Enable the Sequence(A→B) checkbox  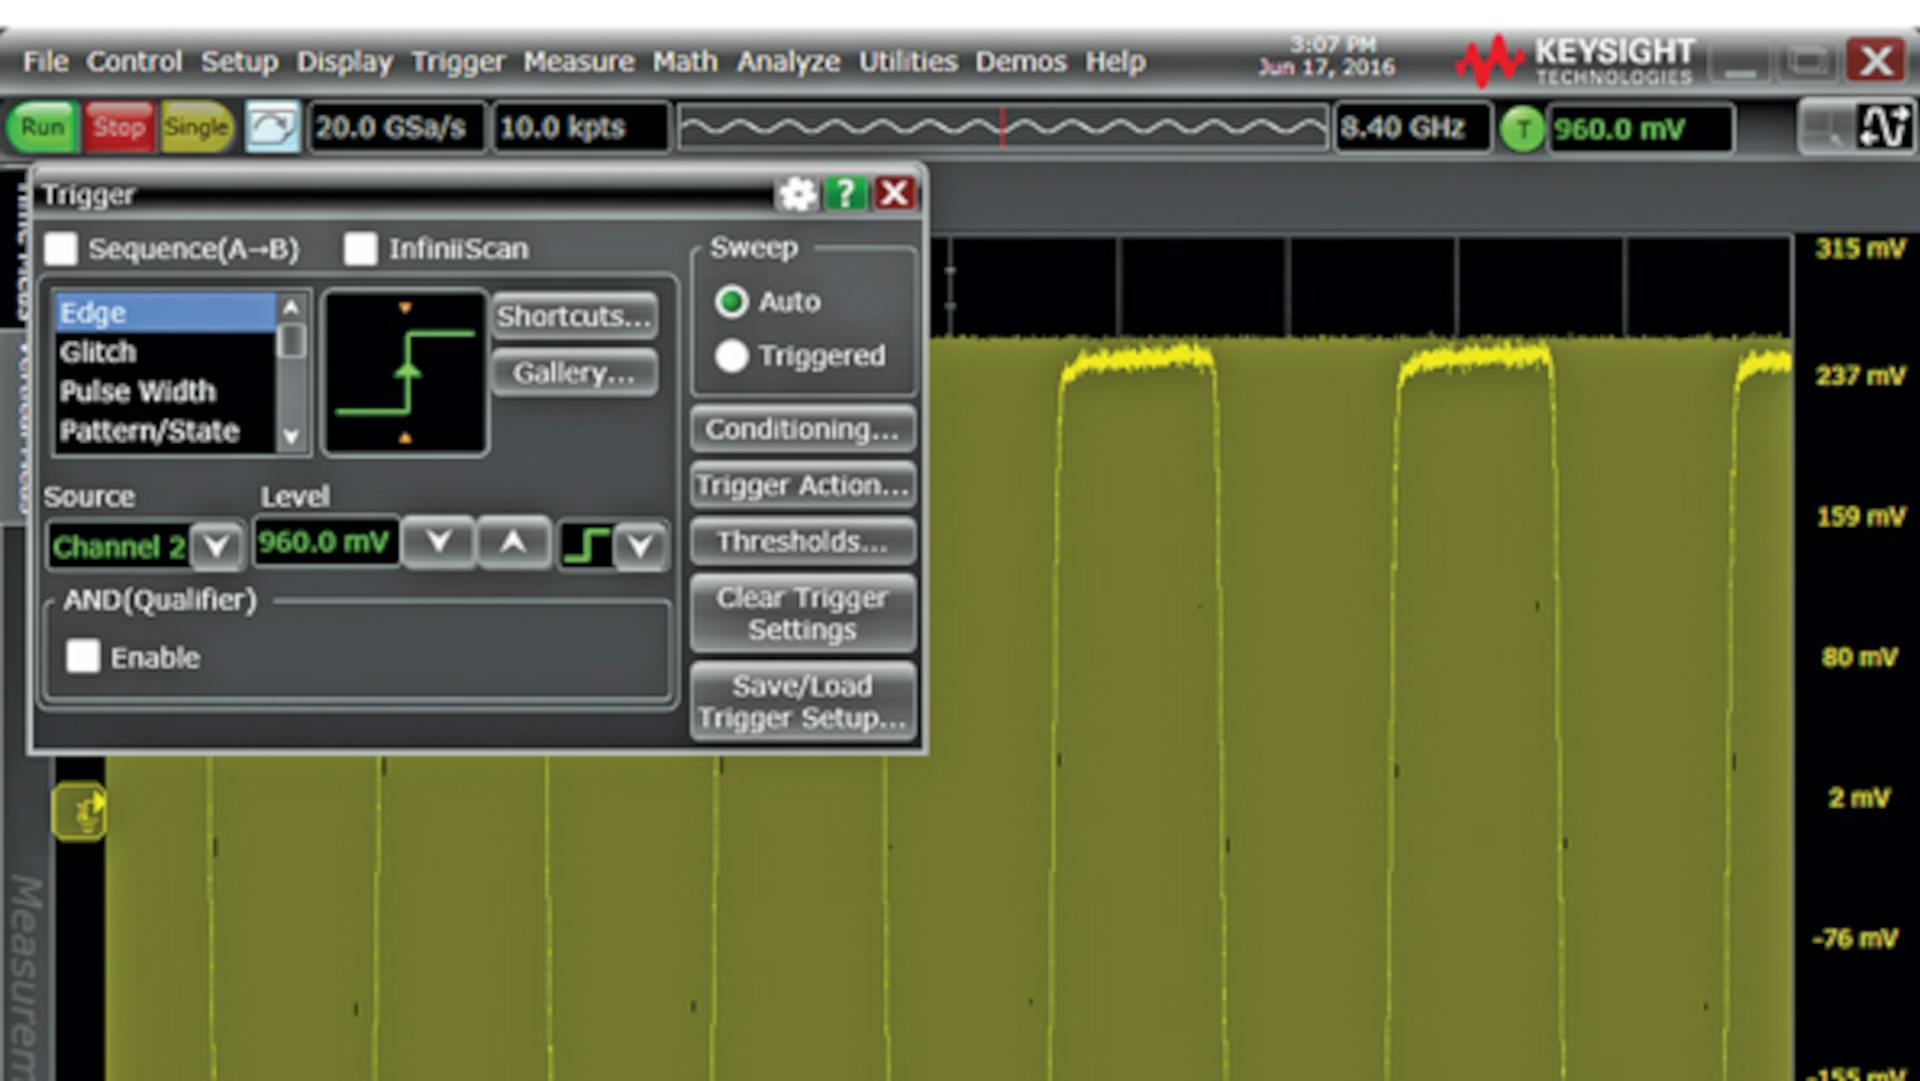(60, 249)
